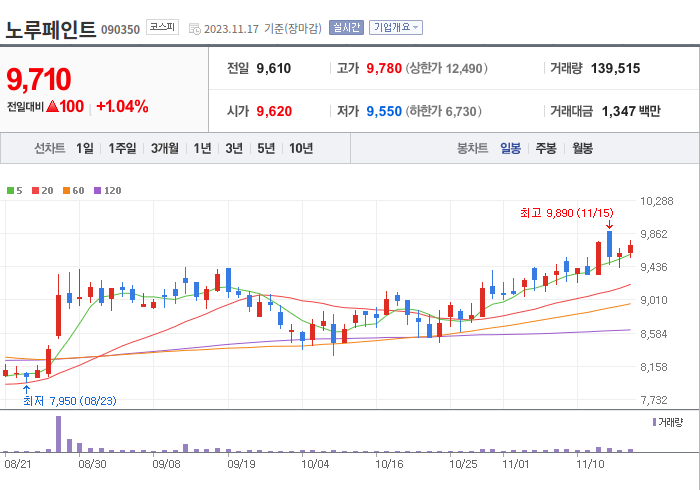Click the red 20-day moving average swatch
This screenshot has height=490, width=700.
(35, 191)
